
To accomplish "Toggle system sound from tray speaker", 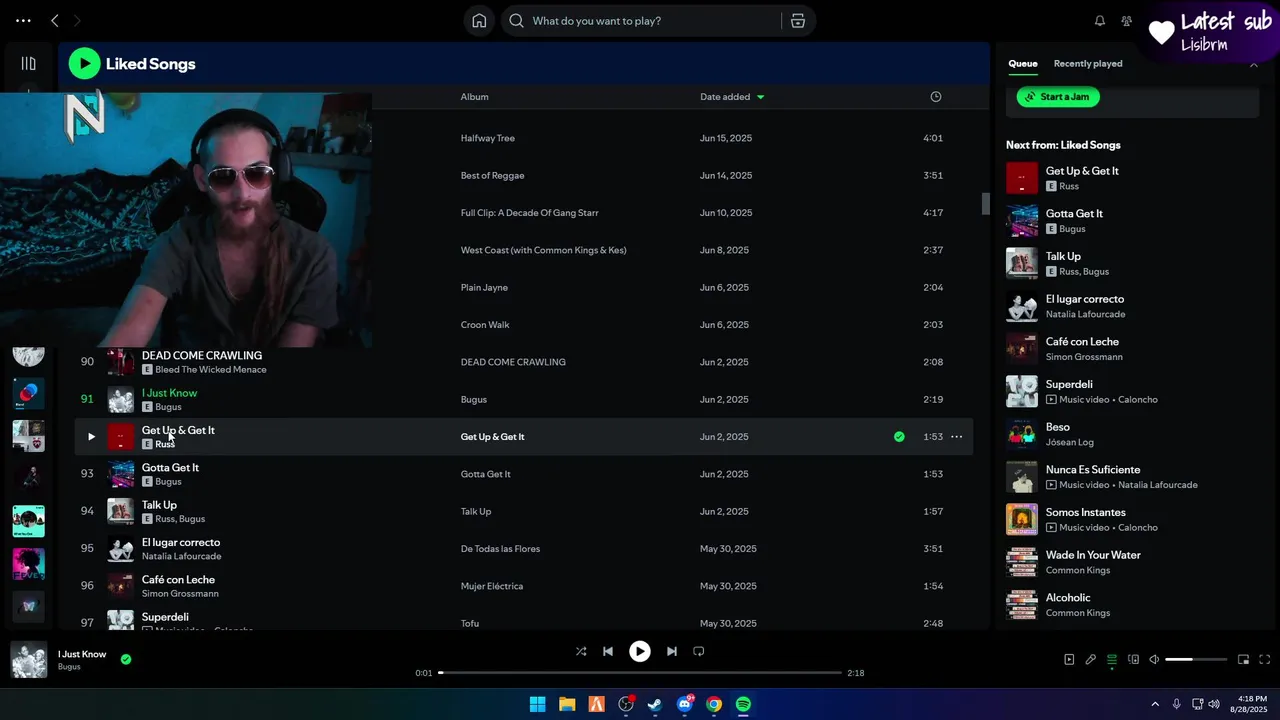I will point(1214,704).
